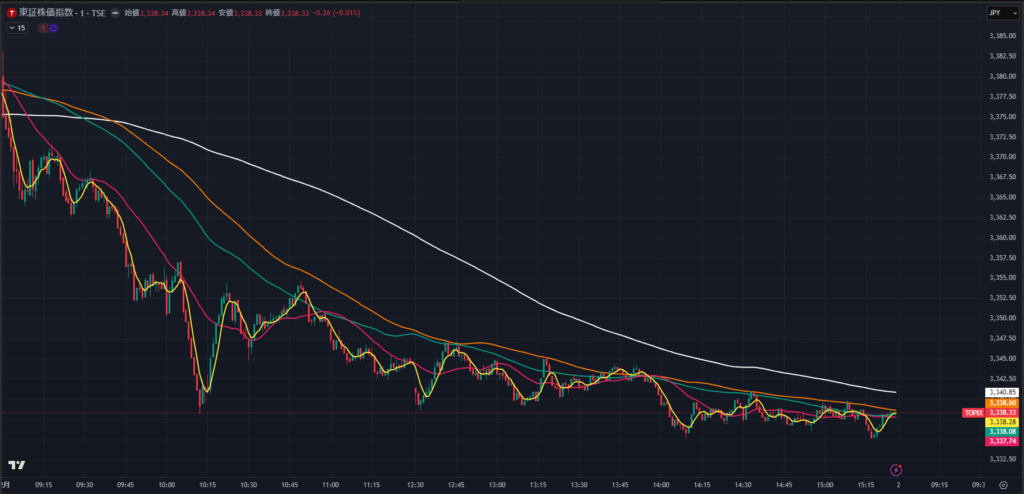Image resolution: width=1024 pixels, height=494 pixels.
Task: Click the 3,360.00 level on price scale
Action: 1002,237
